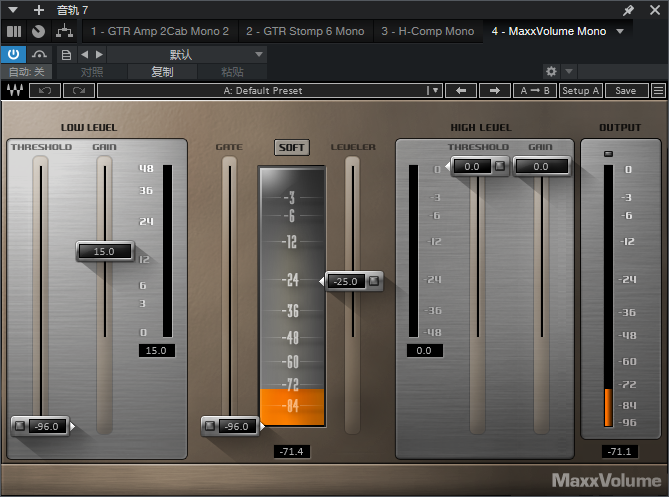Load next Waves preset right arrow
Image resolution: width=669 pixels, height=497 pixels.
(495, 90)
